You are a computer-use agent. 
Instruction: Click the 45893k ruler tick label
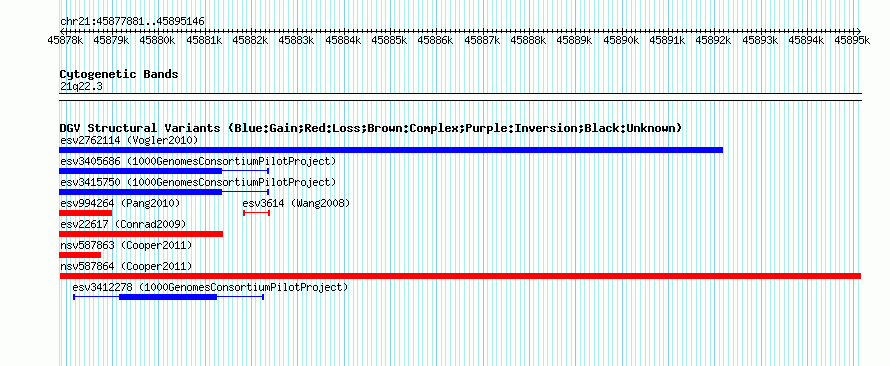click(761, 40)
